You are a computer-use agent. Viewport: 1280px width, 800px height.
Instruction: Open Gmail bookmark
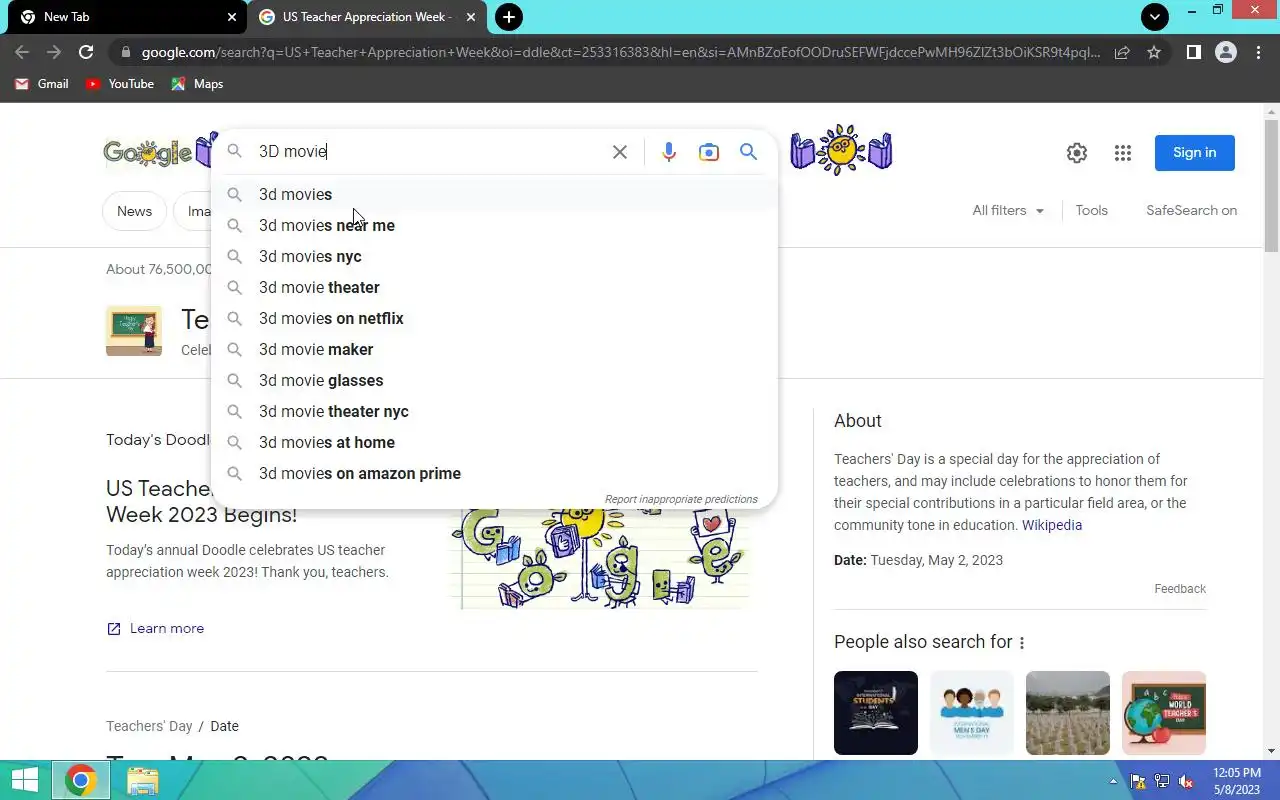[x=42, y=84]
